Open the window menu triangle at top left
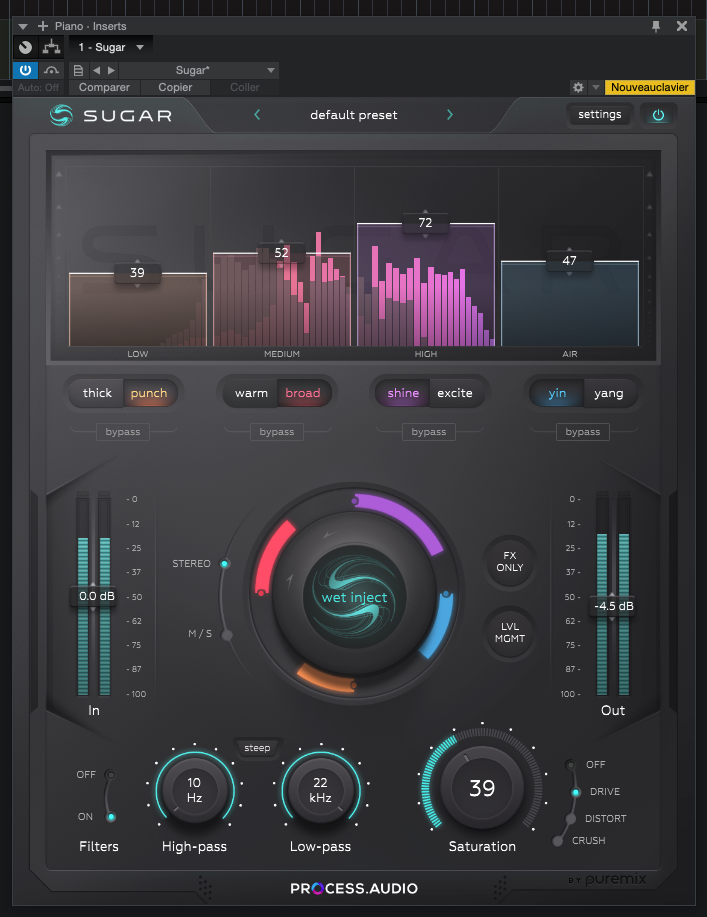The width and height of the screenshot is (707, 917). [23, 26]
